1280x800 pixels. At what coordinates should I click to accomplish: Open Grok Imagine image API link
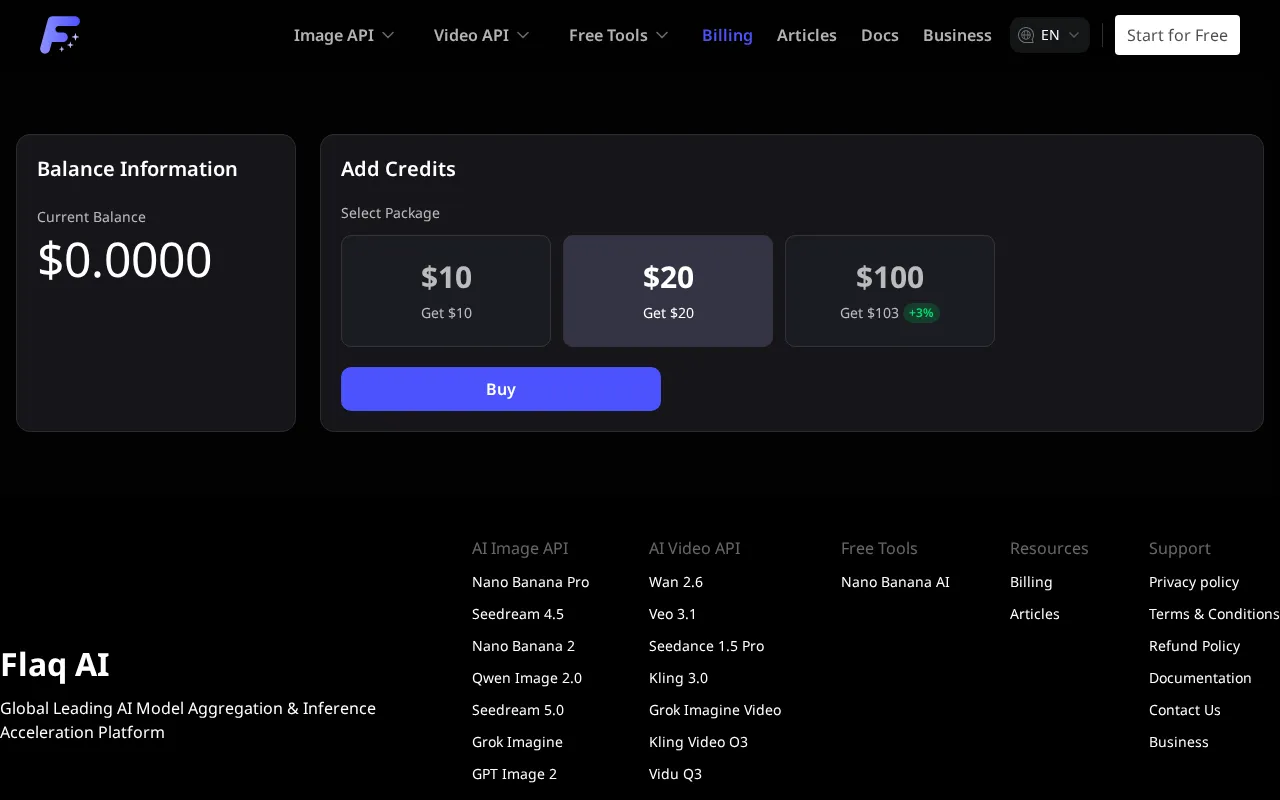click(x=517, y=742)
